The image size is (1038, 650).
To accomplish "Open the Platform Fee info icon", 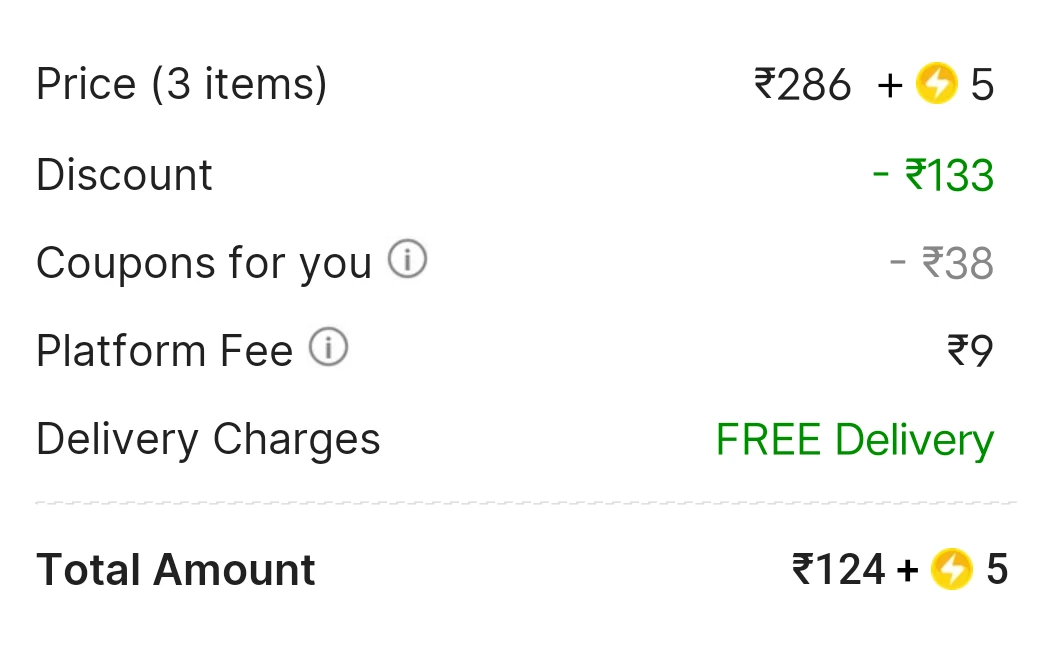I will point(328,346).
